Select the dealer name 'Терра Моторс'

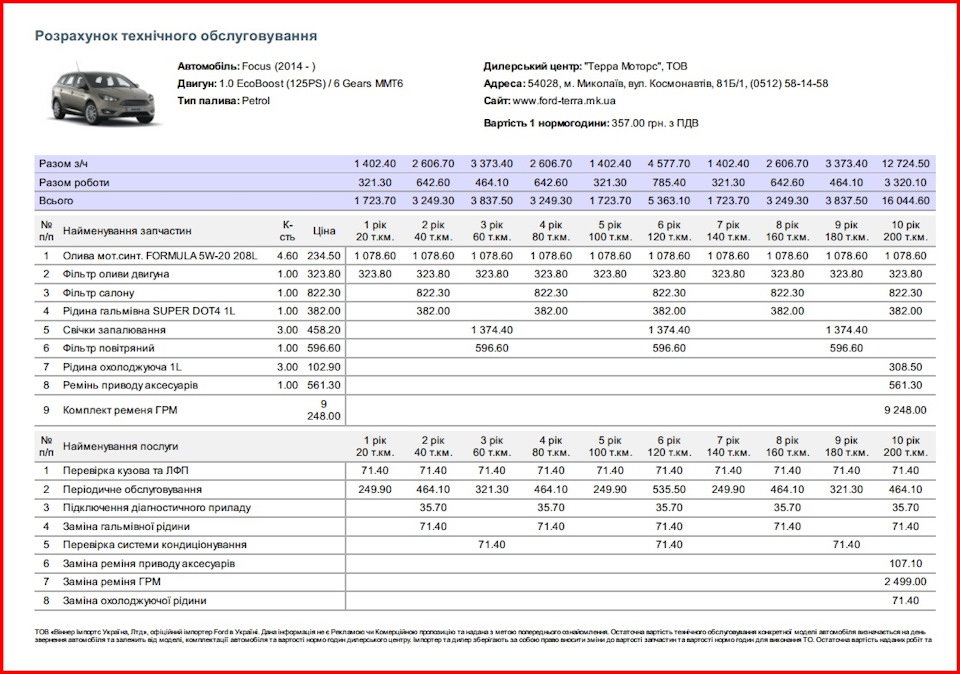click(x=623, y=66)
